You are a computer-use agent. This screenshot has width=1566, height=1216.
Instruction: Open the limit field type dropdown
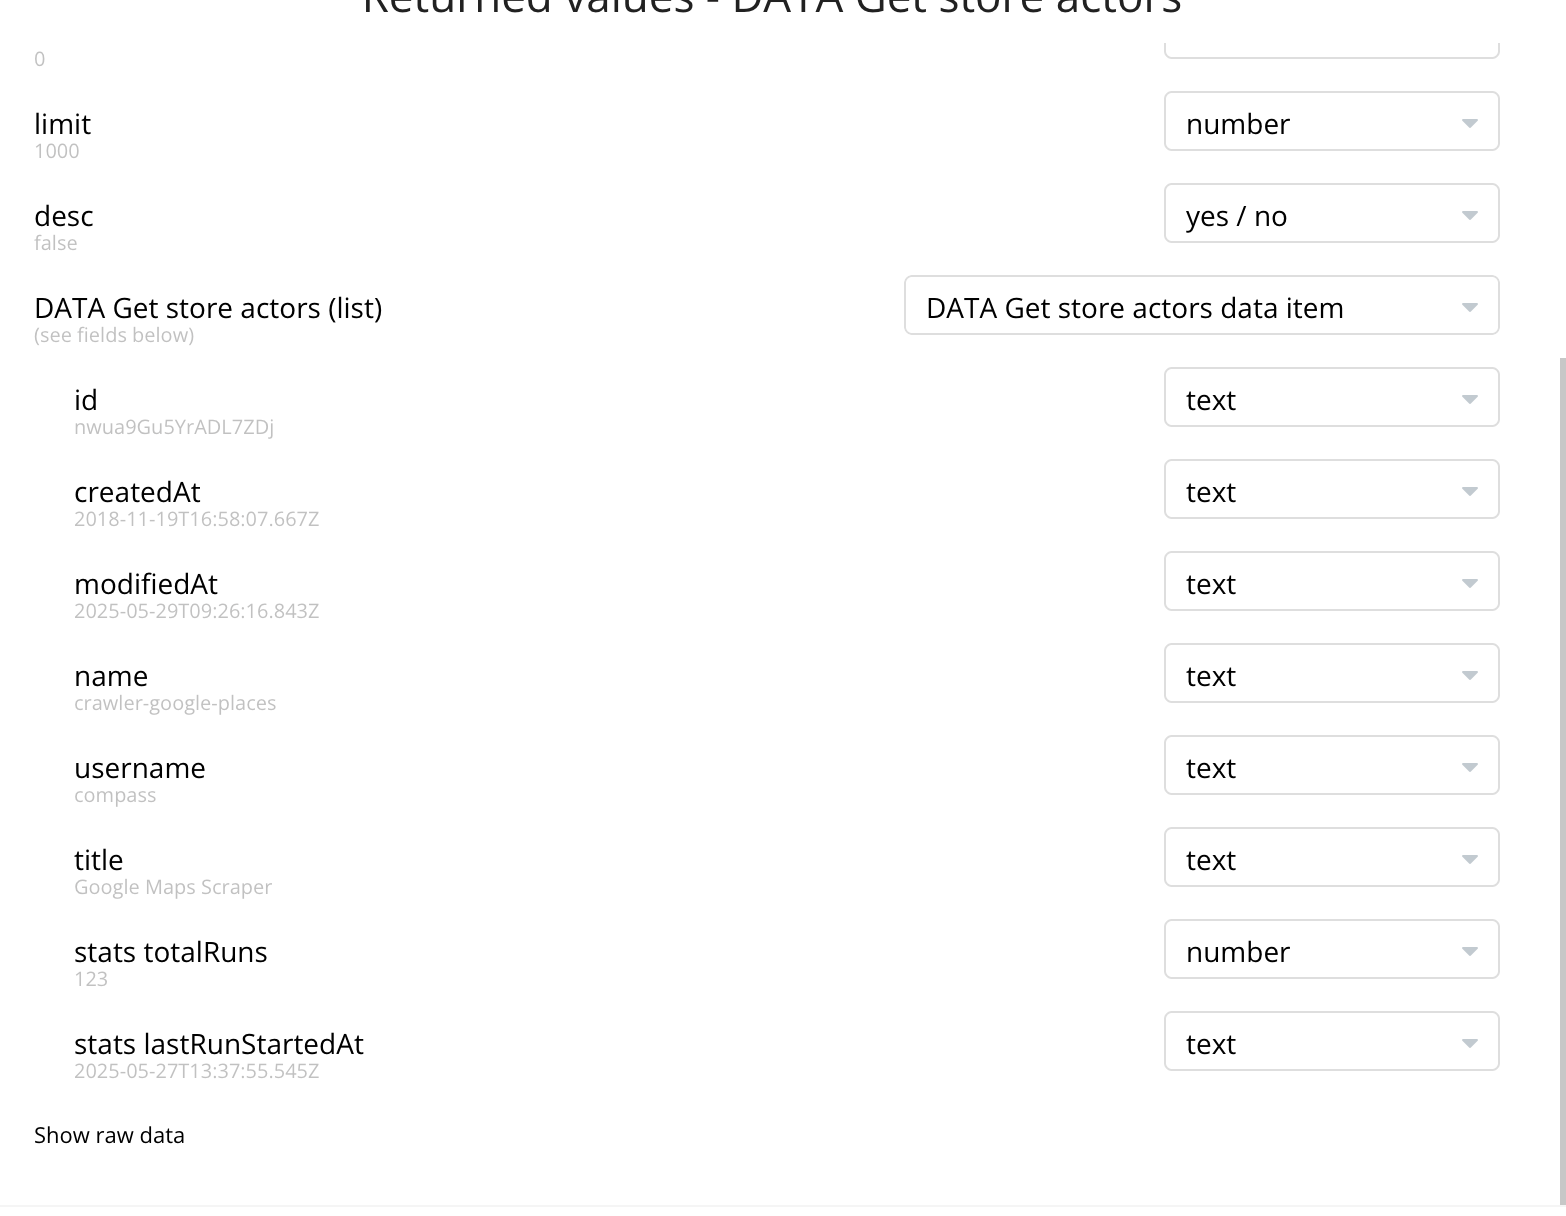click(1330, 122)
